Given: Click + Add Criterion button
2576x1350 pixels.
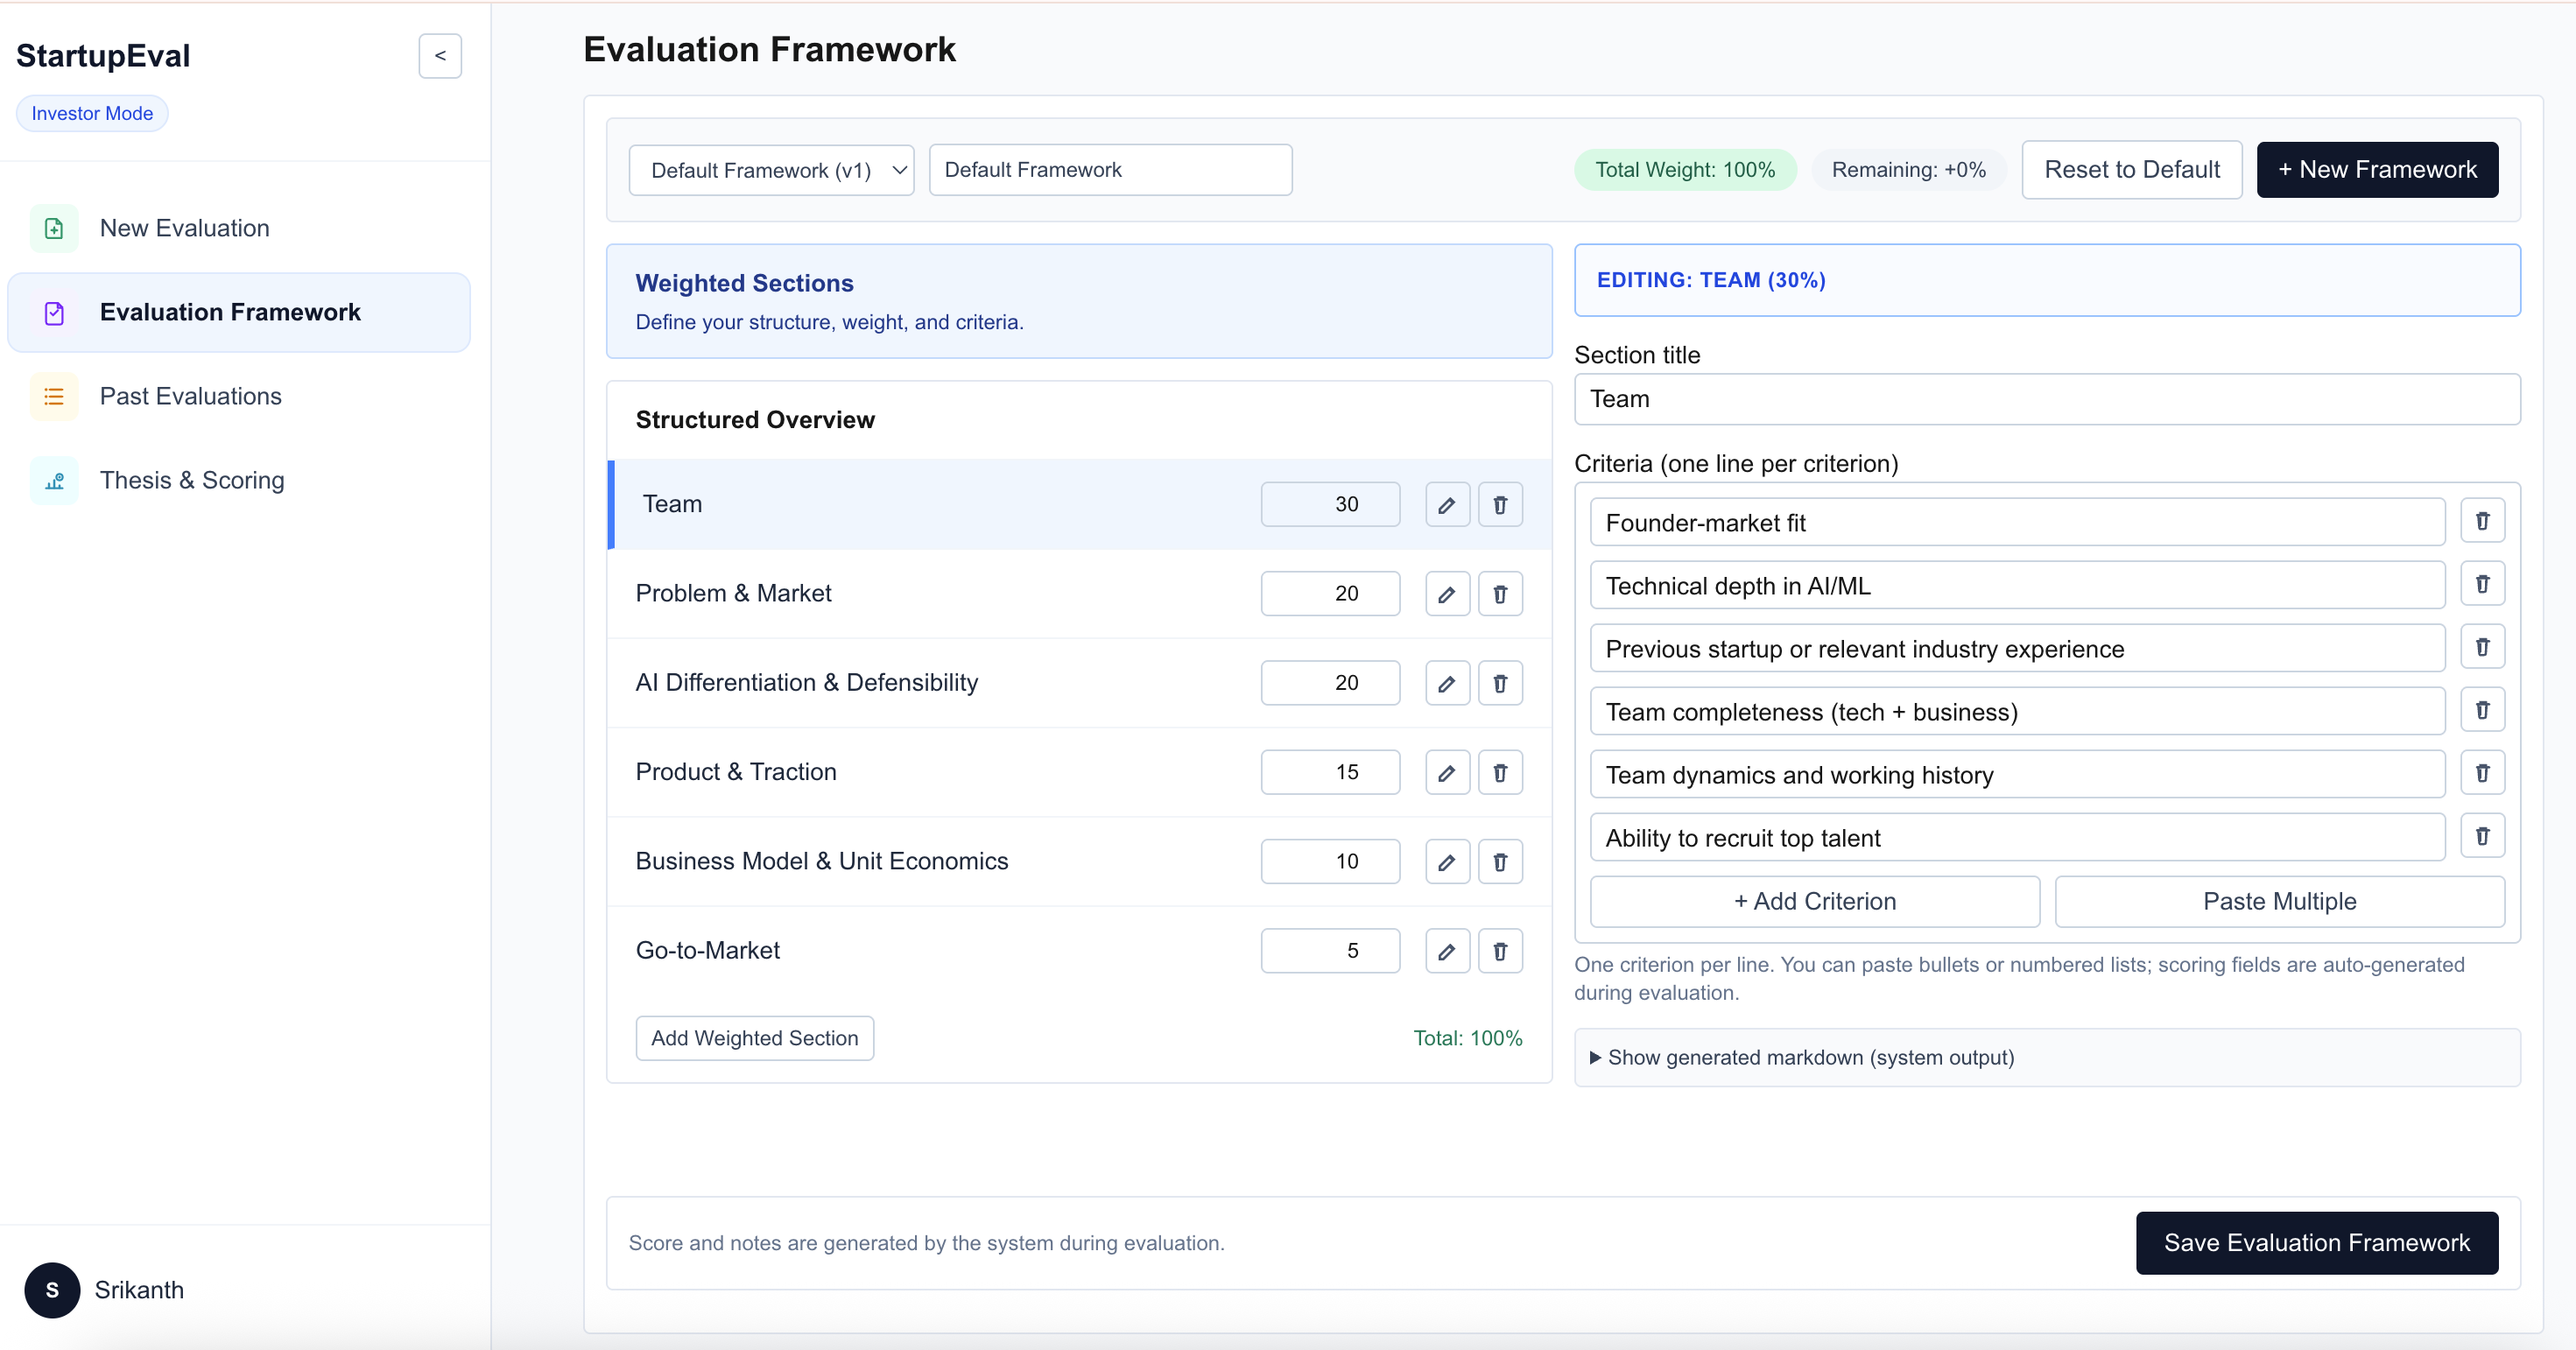Looking at the screenshot, I should point(1814,901).
